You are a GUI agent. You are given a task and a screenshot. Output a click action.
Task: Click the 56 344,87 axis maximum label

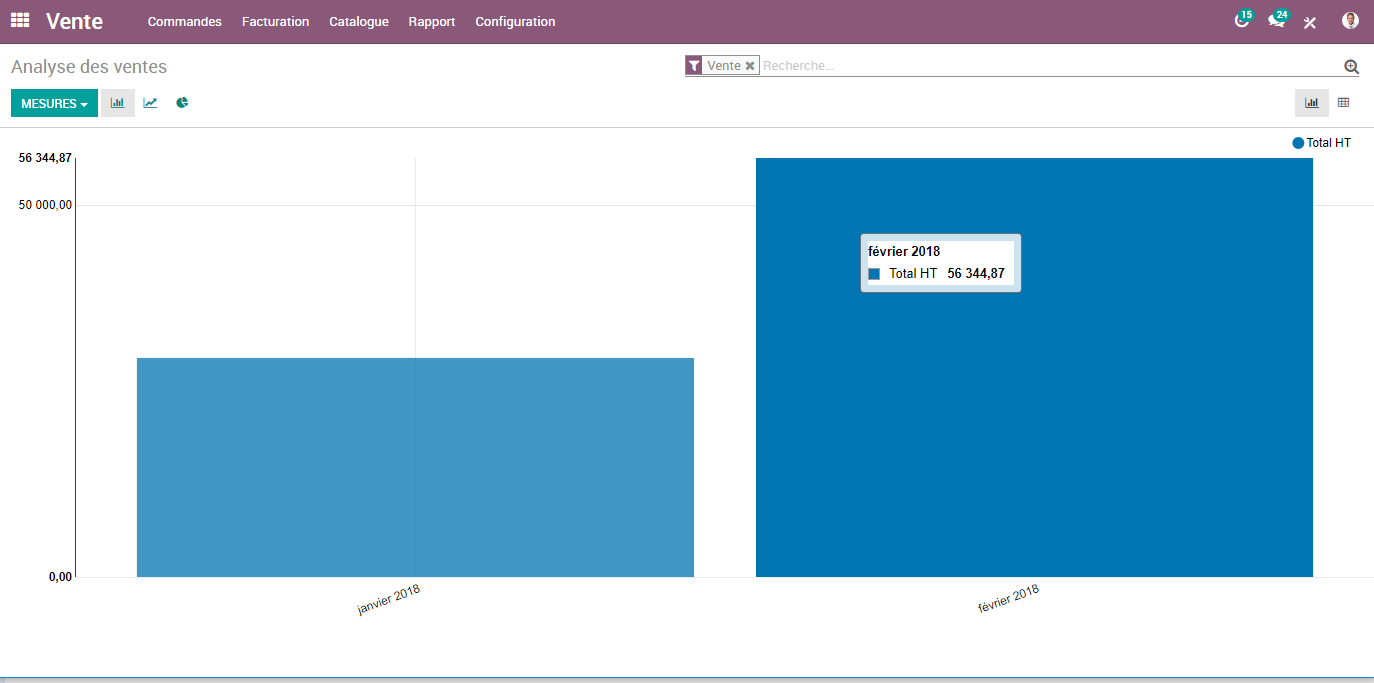coord(46,158)
